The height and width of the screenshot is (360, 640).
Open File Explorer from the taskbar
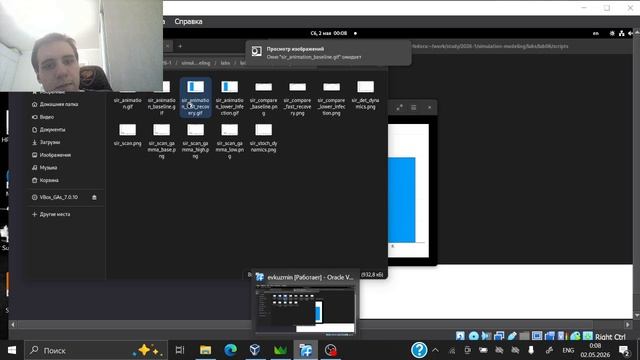tap(205, 350)
